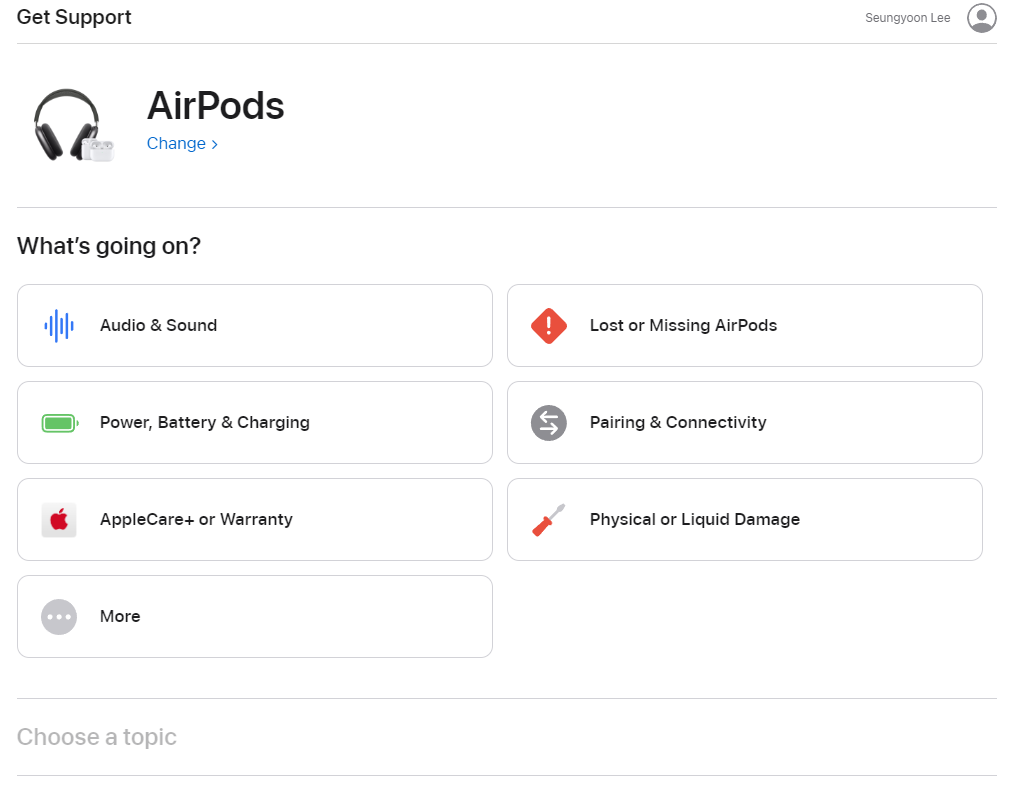Click the AirPods product title

coord(215,105)
